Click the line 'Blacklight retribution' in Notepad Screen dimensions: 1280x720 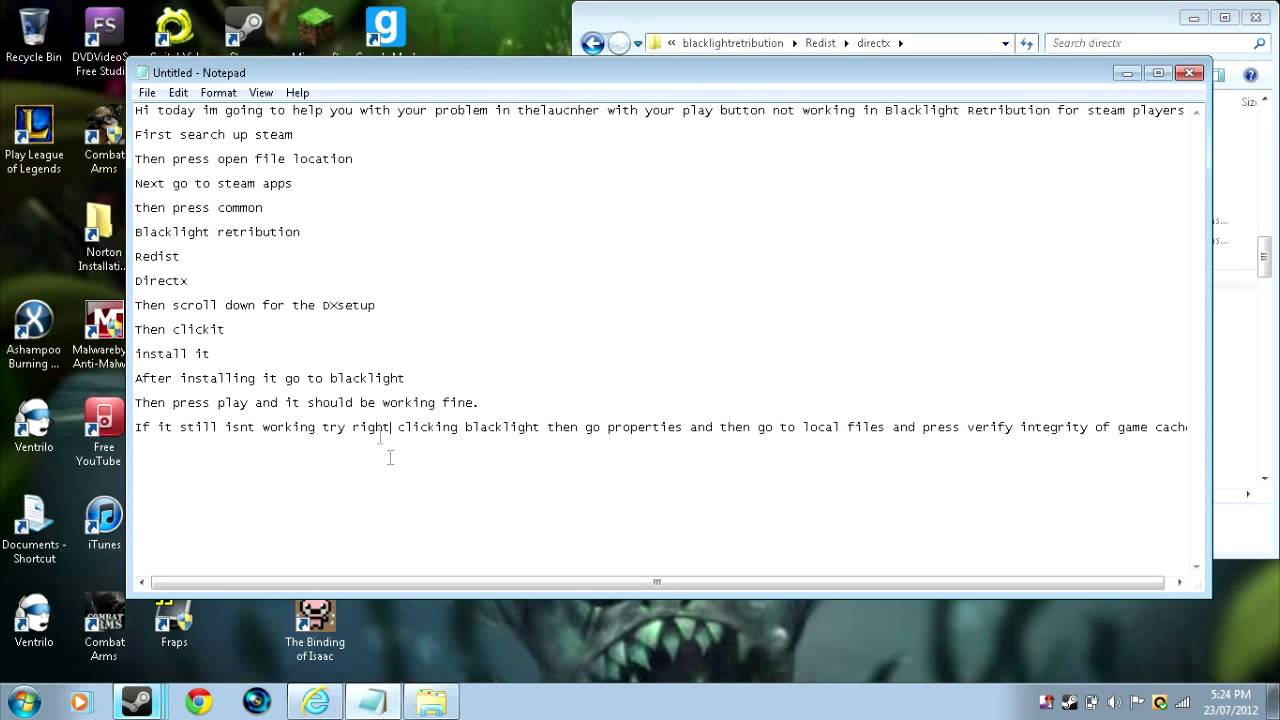coord(217,232)
